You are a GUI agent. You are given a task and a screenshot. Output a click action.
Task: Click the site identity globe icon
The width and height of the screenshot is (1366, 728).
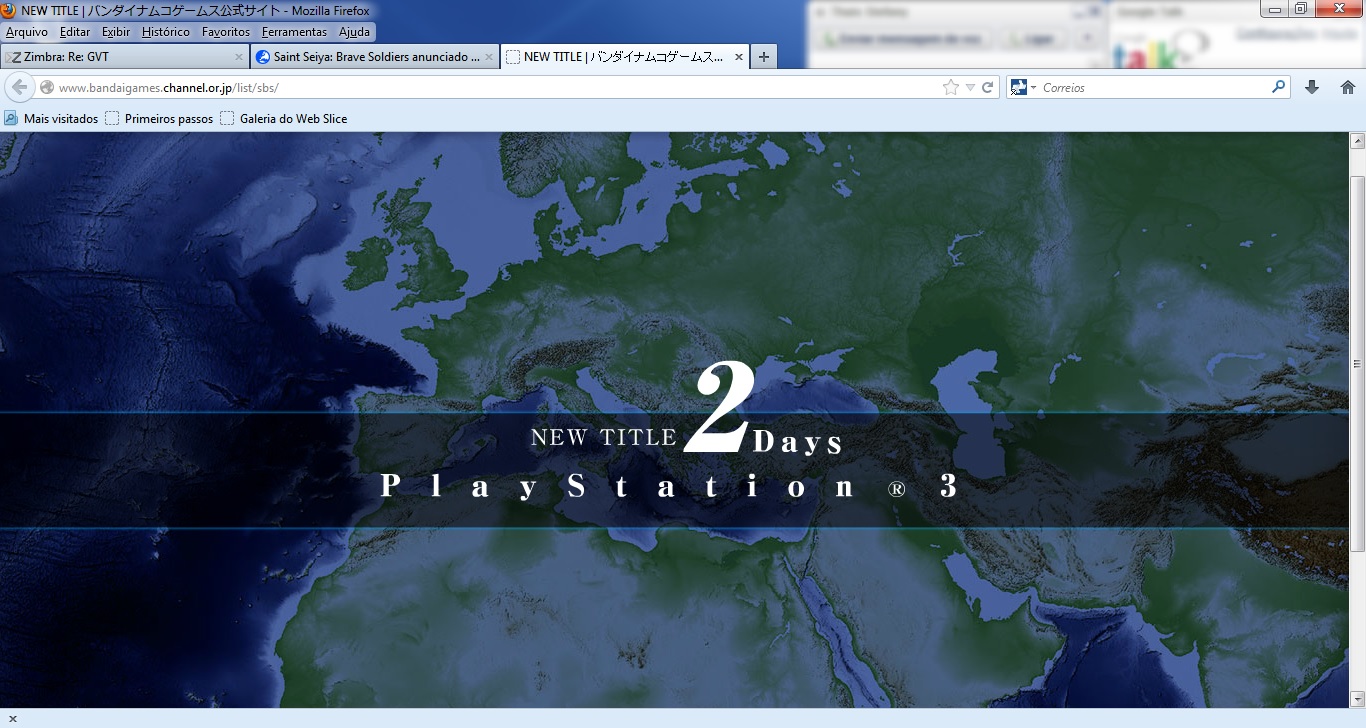pyautogui.click(x=47, y=88)
